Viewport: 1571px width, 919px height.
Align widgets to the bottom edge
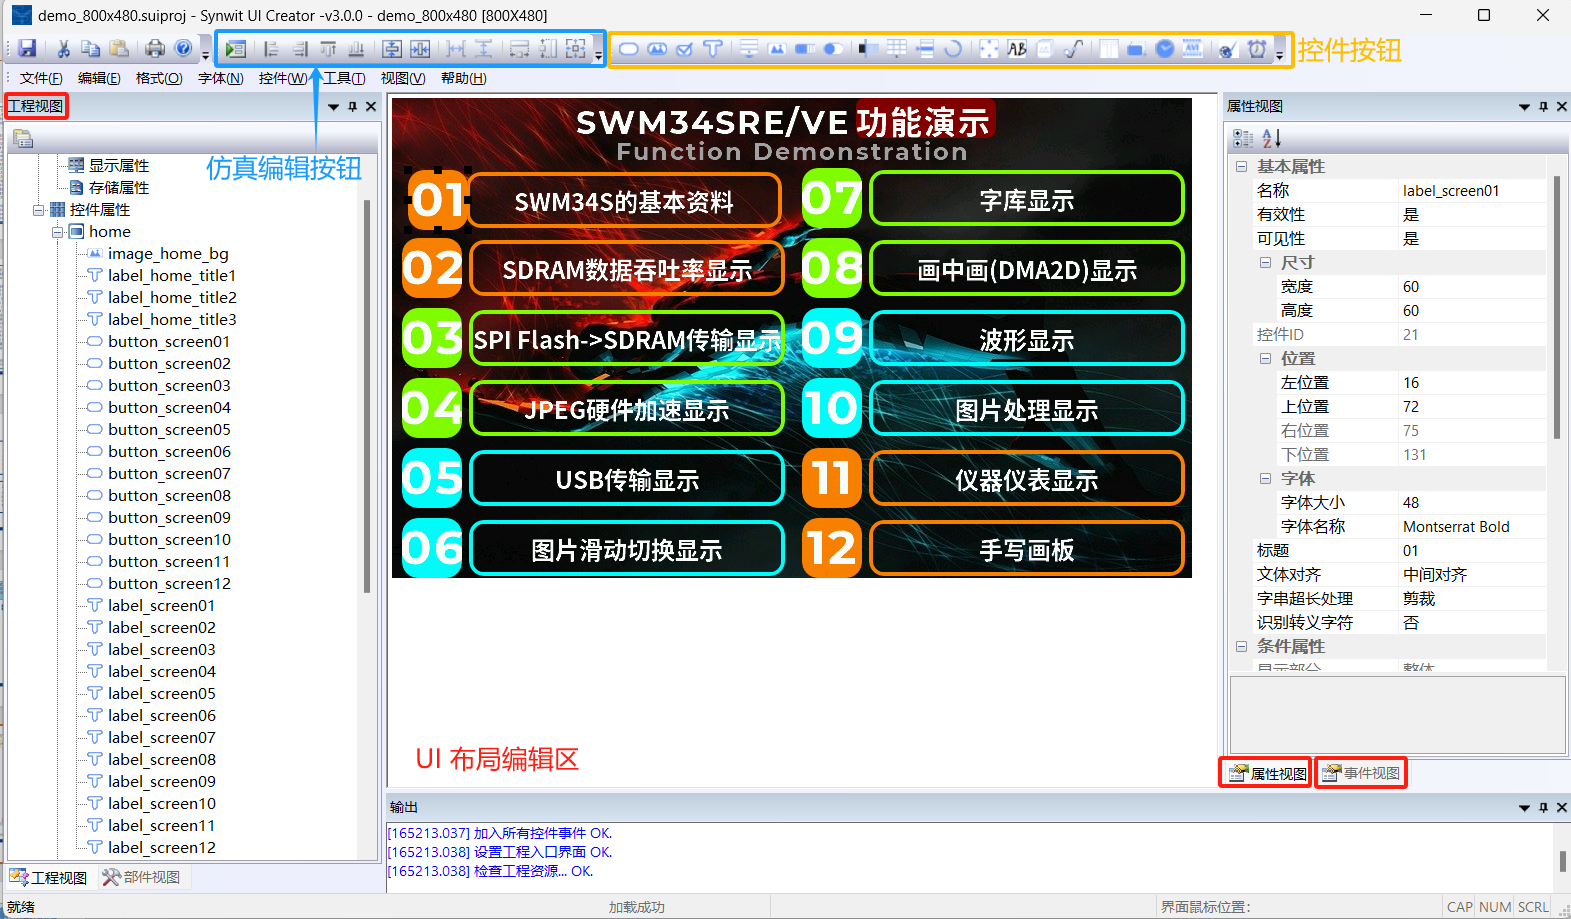click(x=356, y=48)
